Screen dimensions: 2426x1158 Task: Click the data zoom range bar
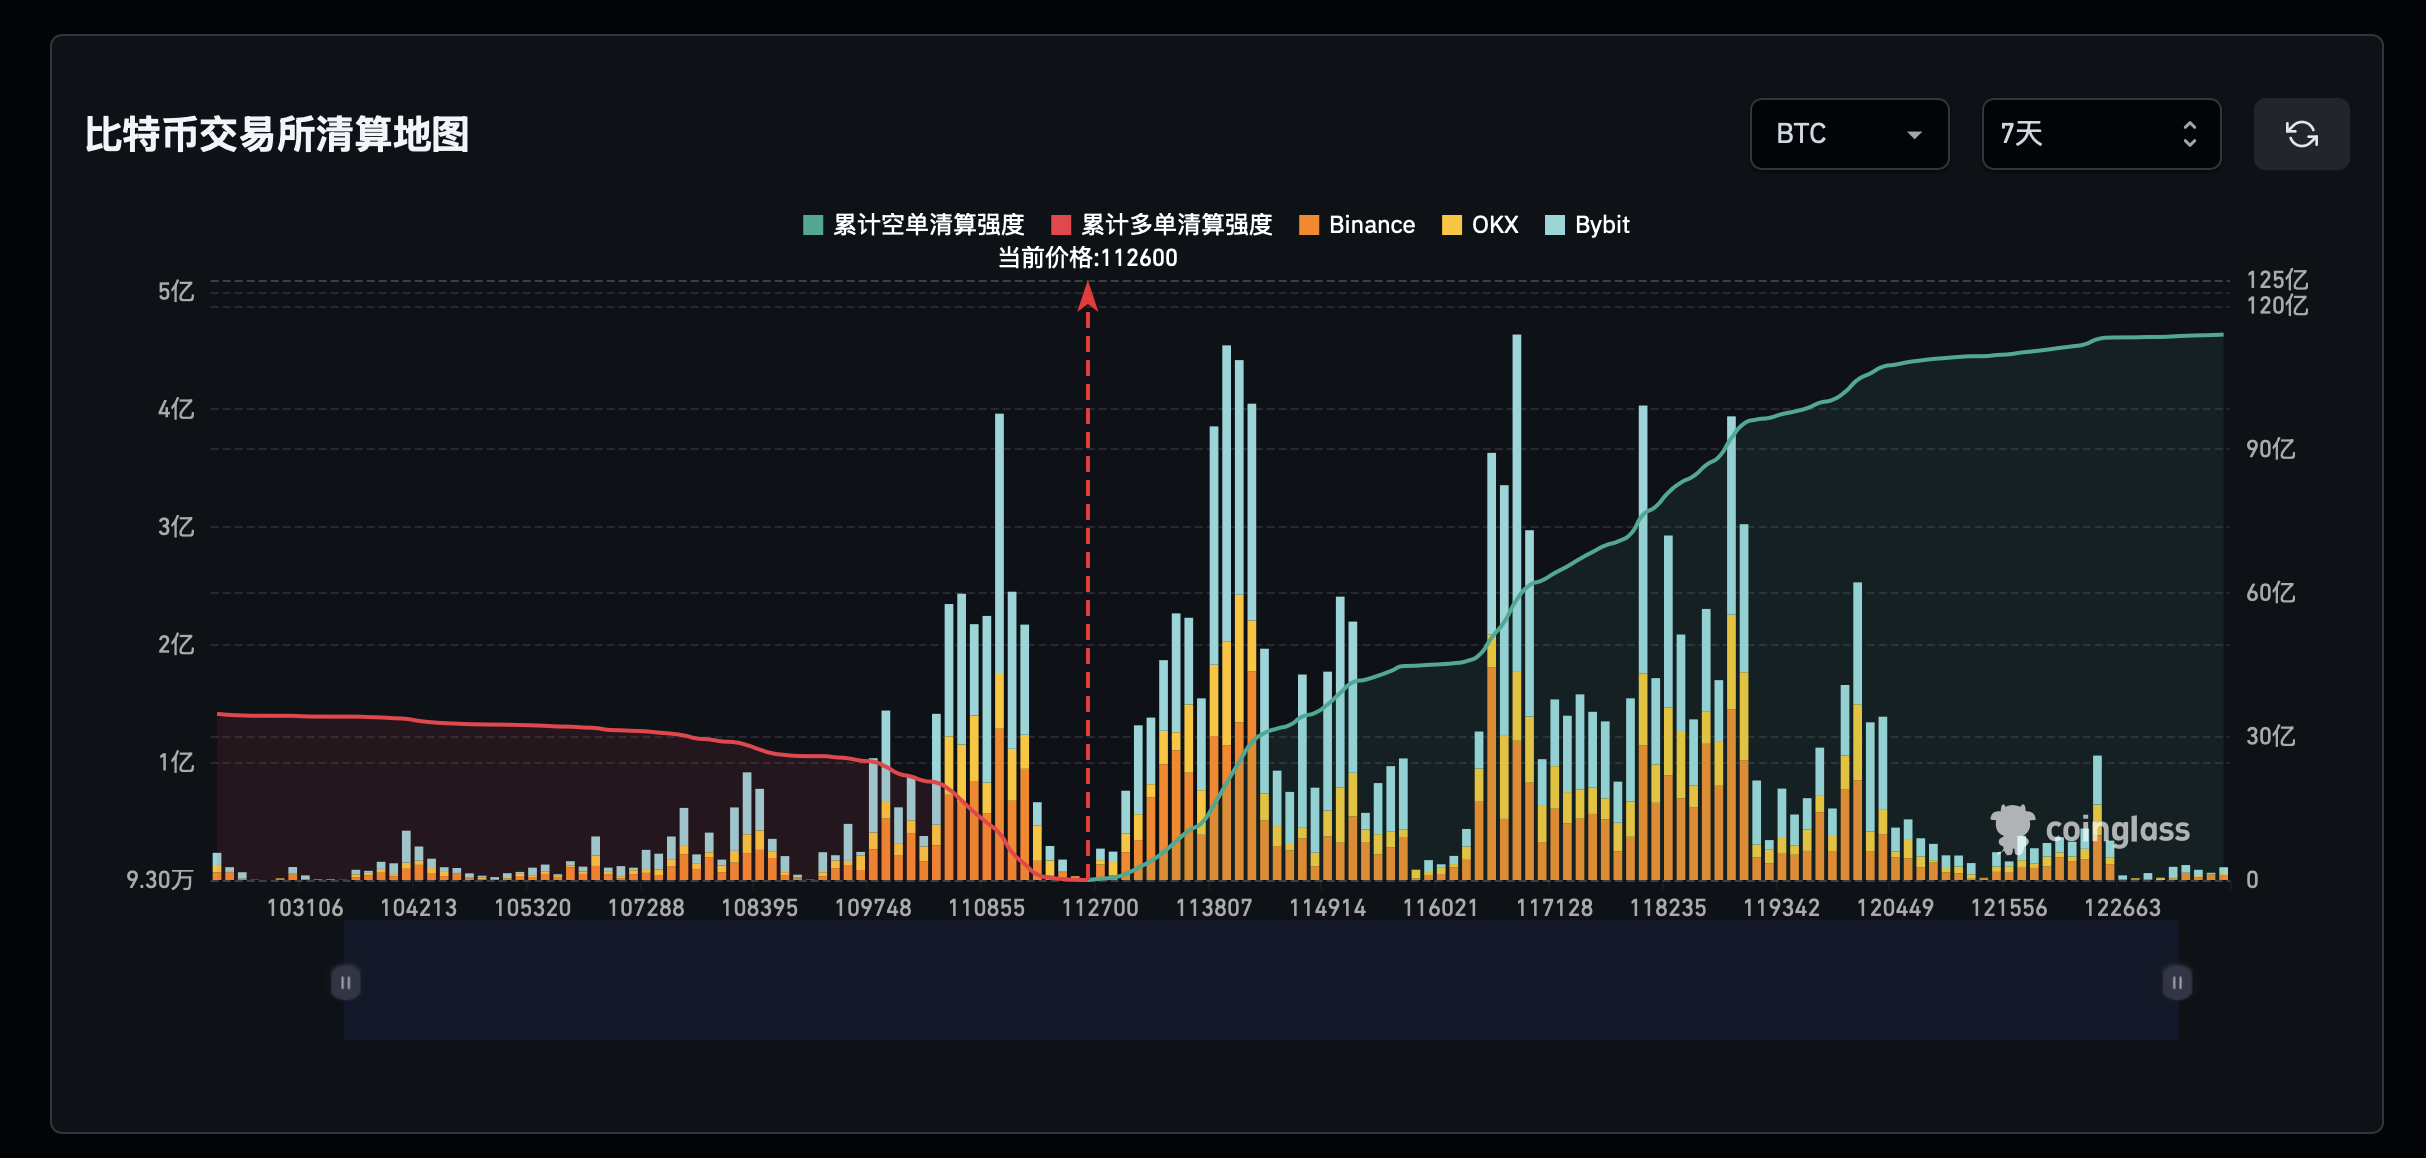(1261, 982)
